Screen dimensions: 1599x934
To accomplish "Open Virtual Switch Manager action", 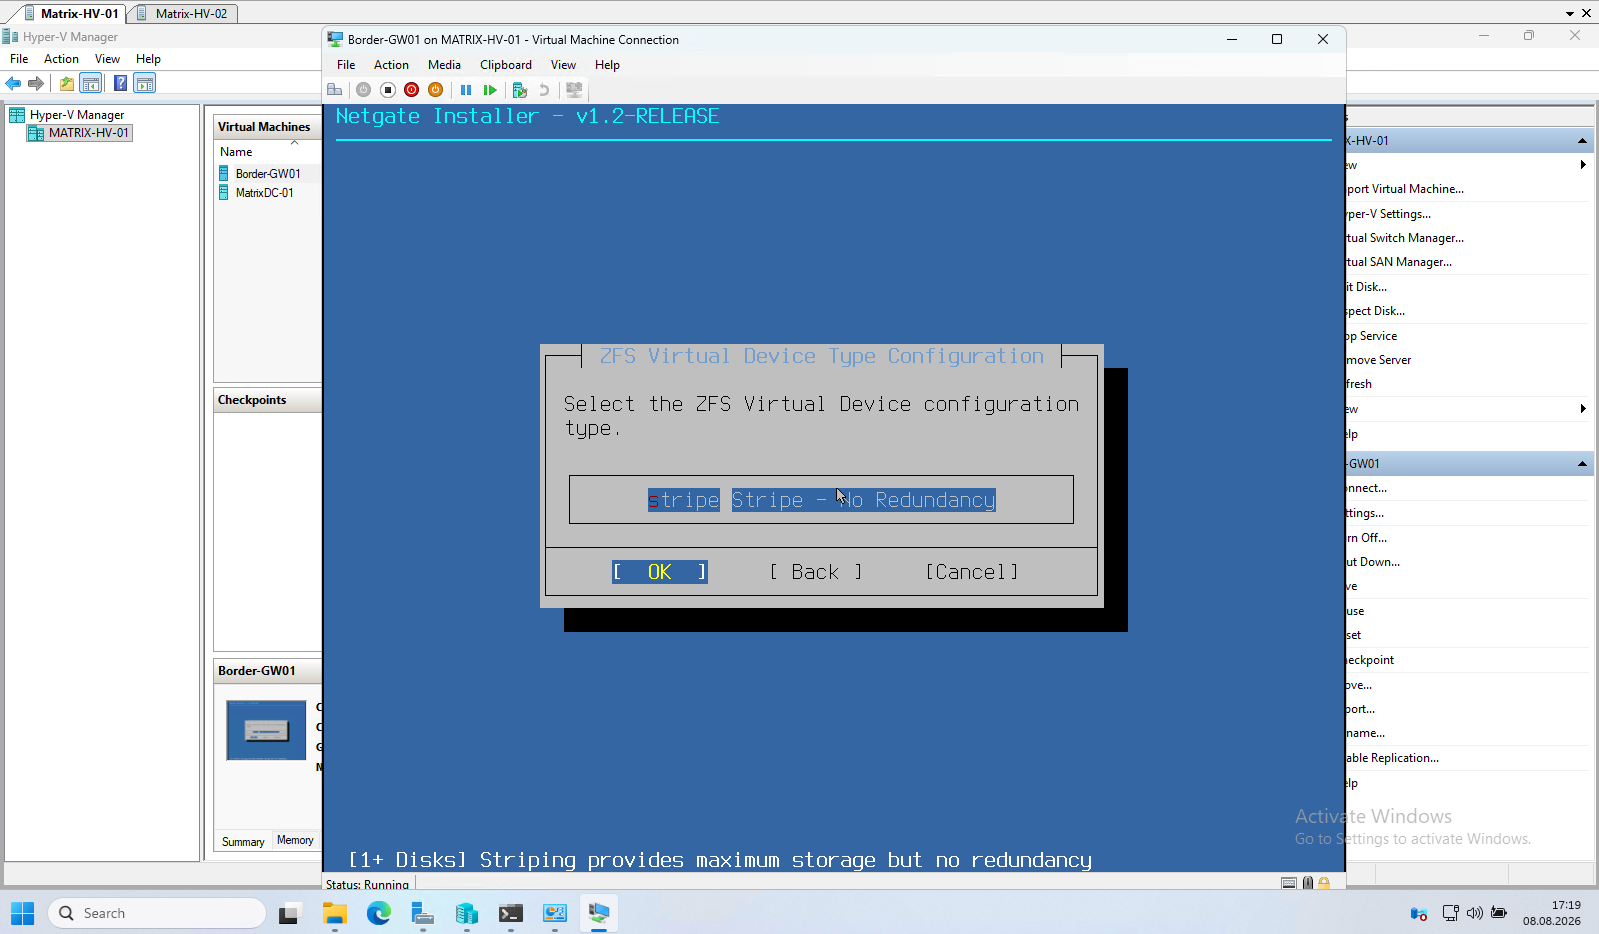I will (1404, 238).
